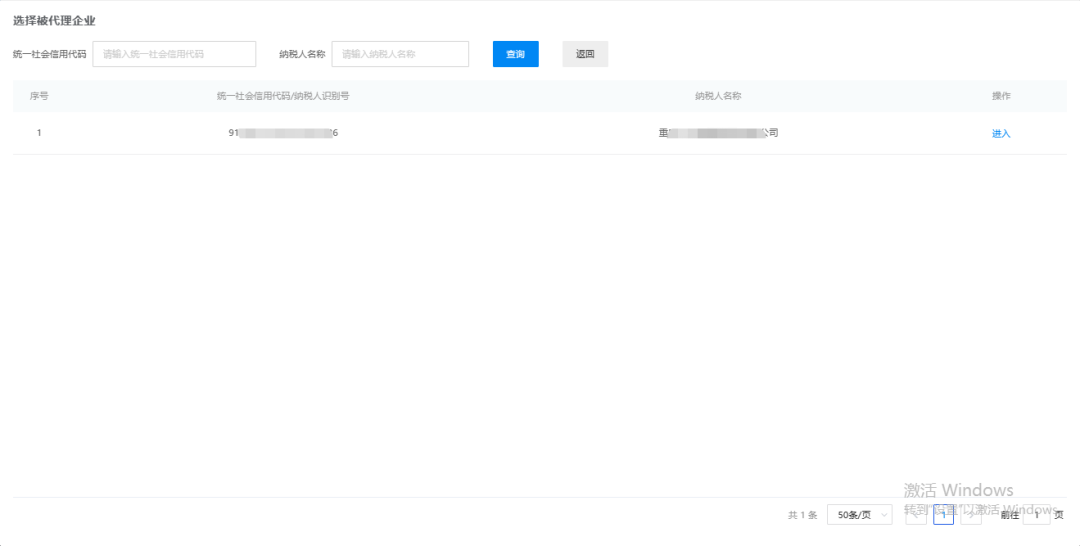Screen dimensions: 1080x546
Task: Go to previous page with left arrow
Action: 915,515
